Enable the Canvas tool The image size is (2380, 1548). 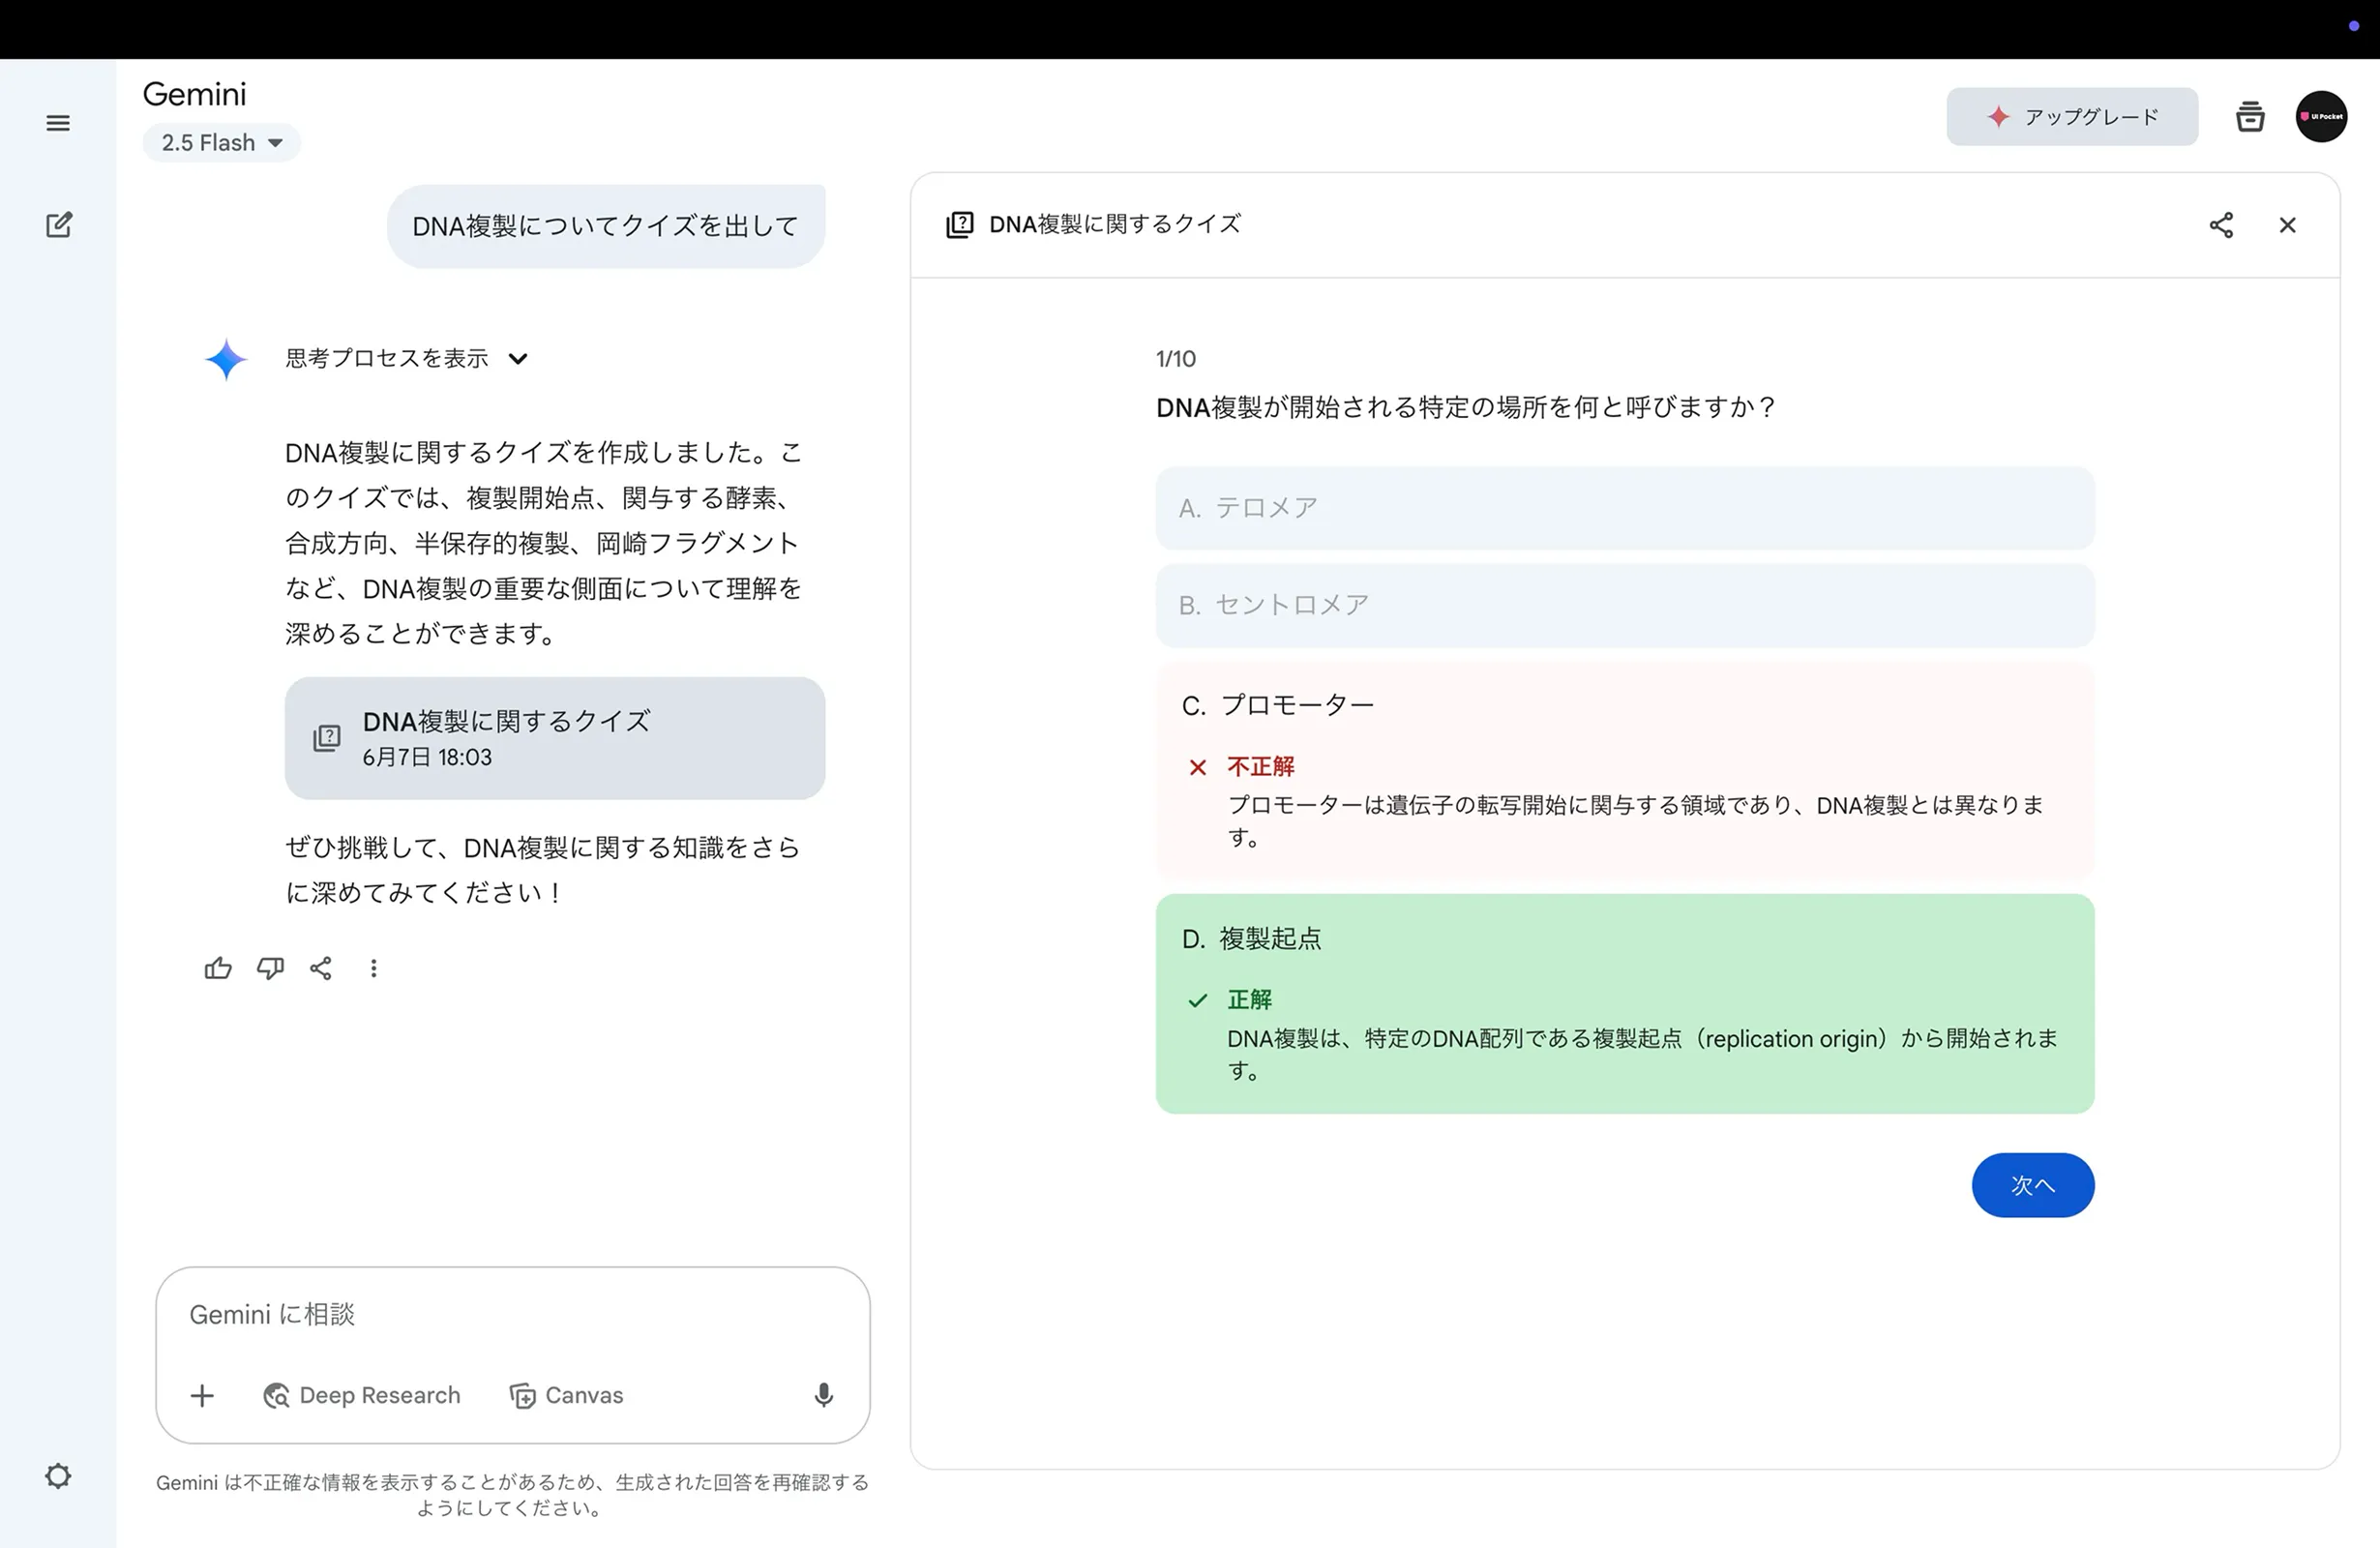566,1395
